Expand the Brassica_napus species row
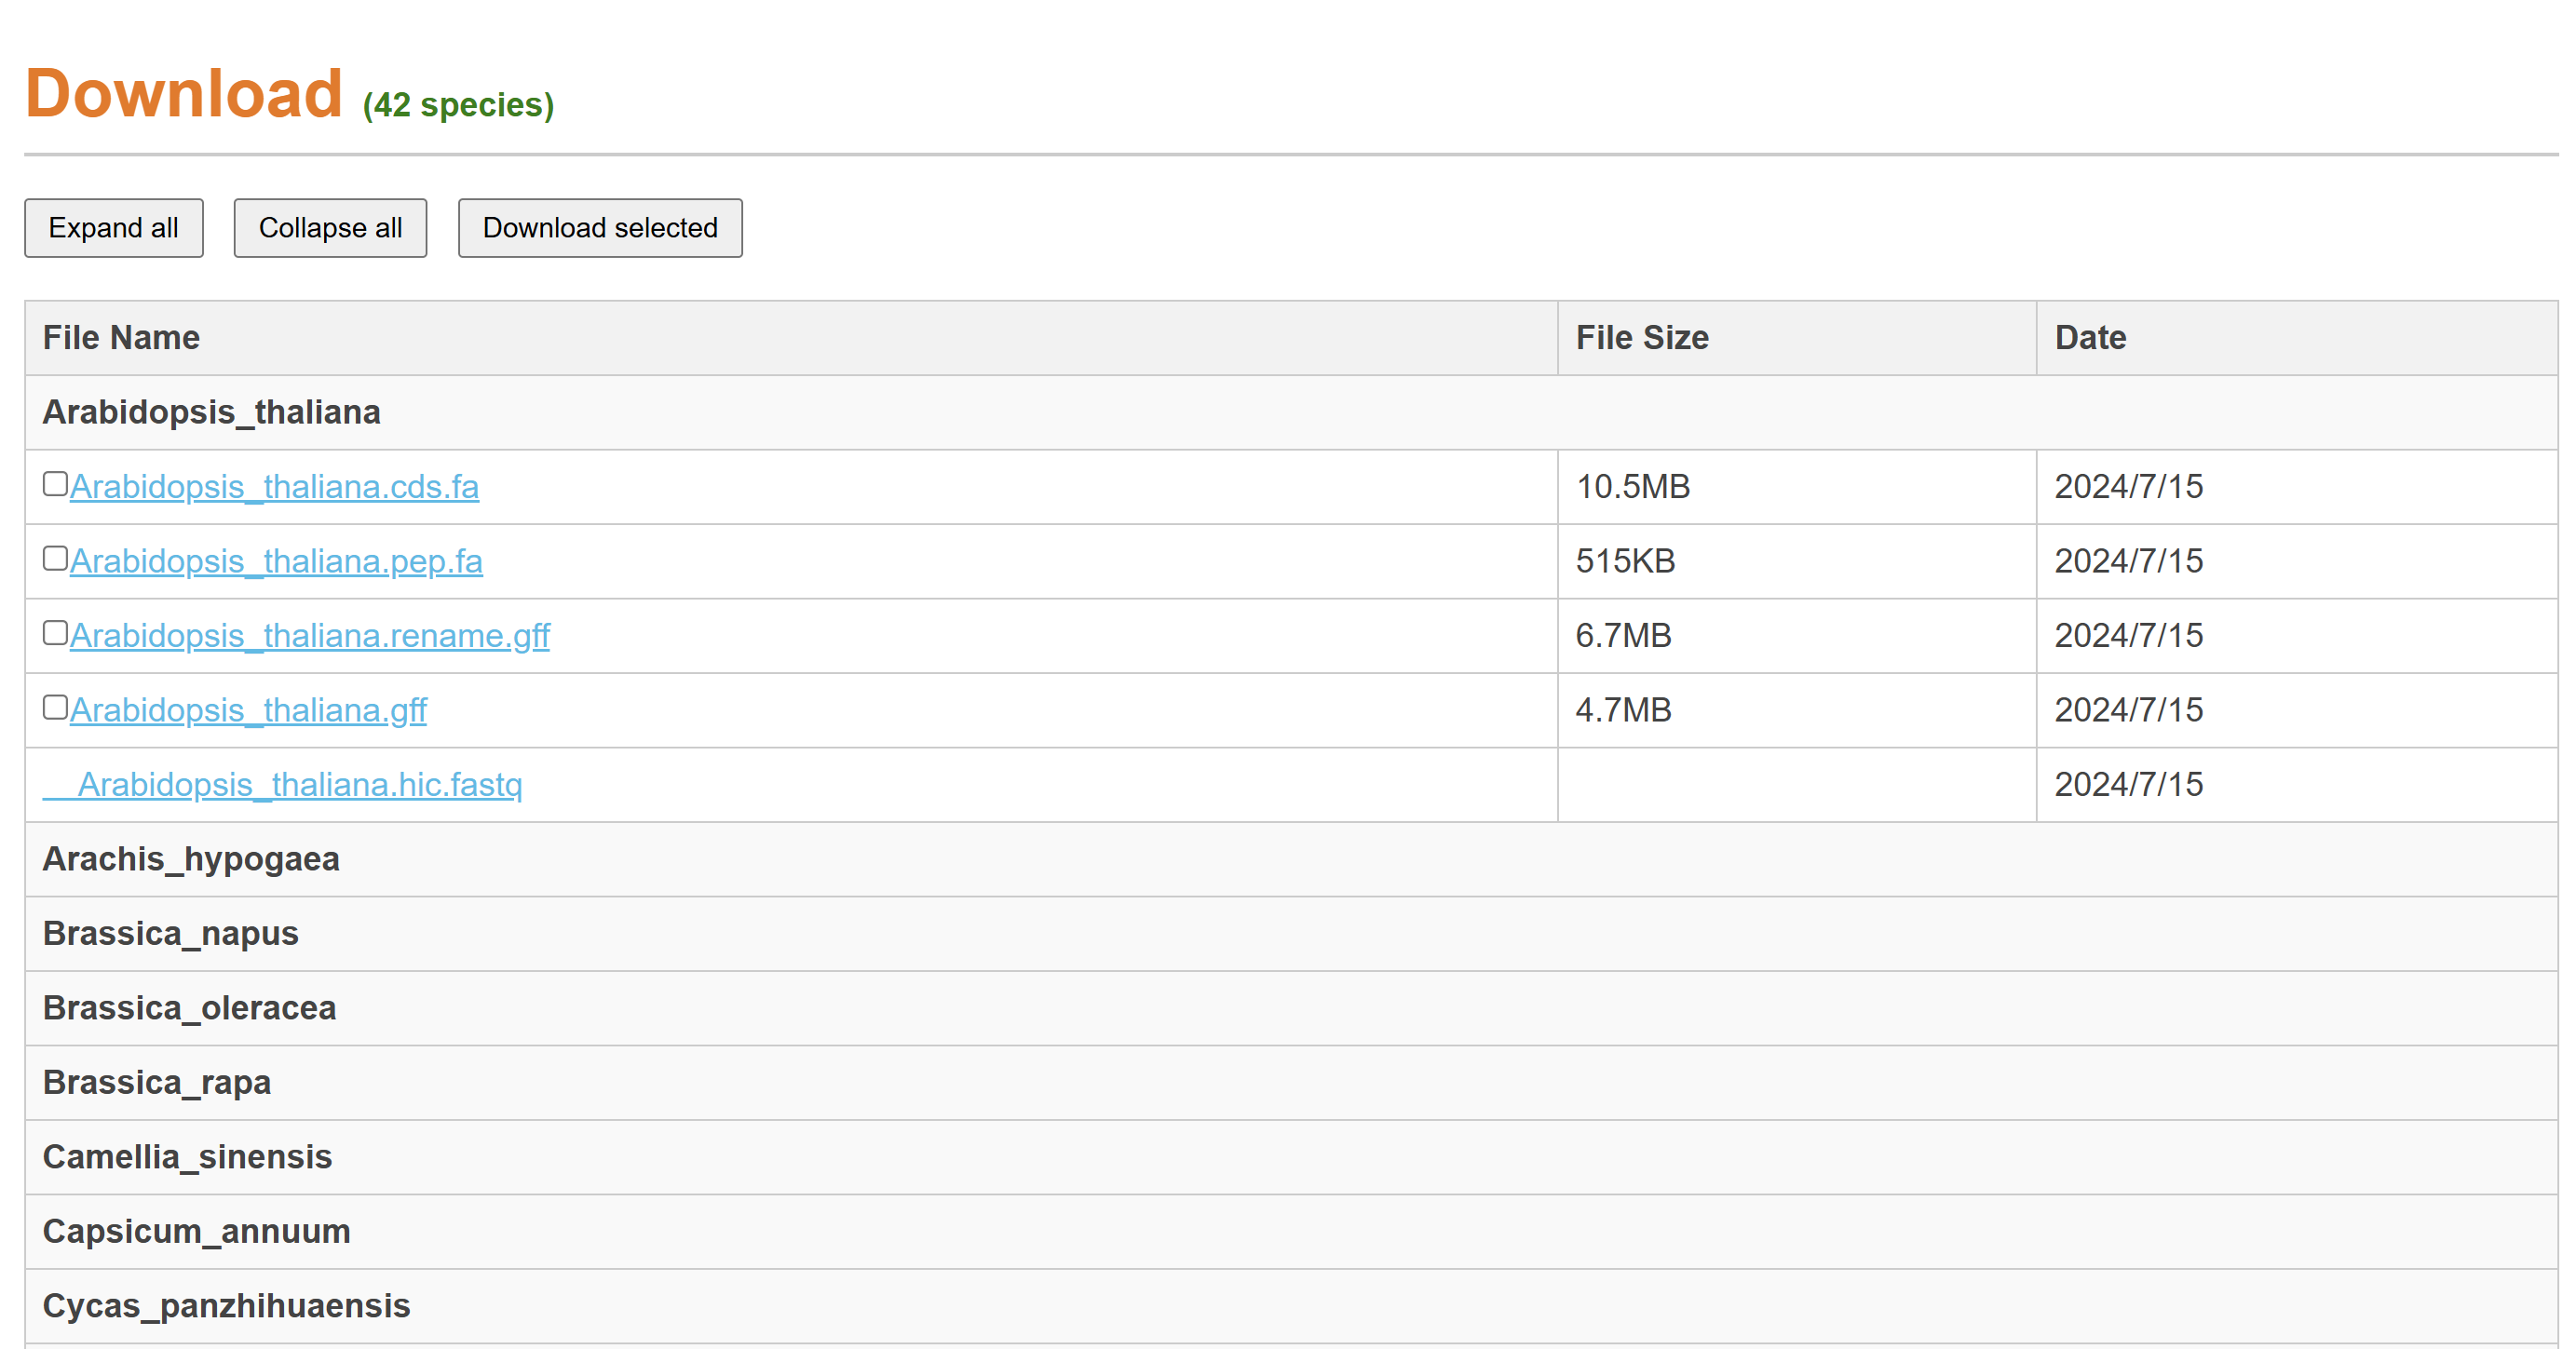2576x1349 pixels. pos(171,933)
